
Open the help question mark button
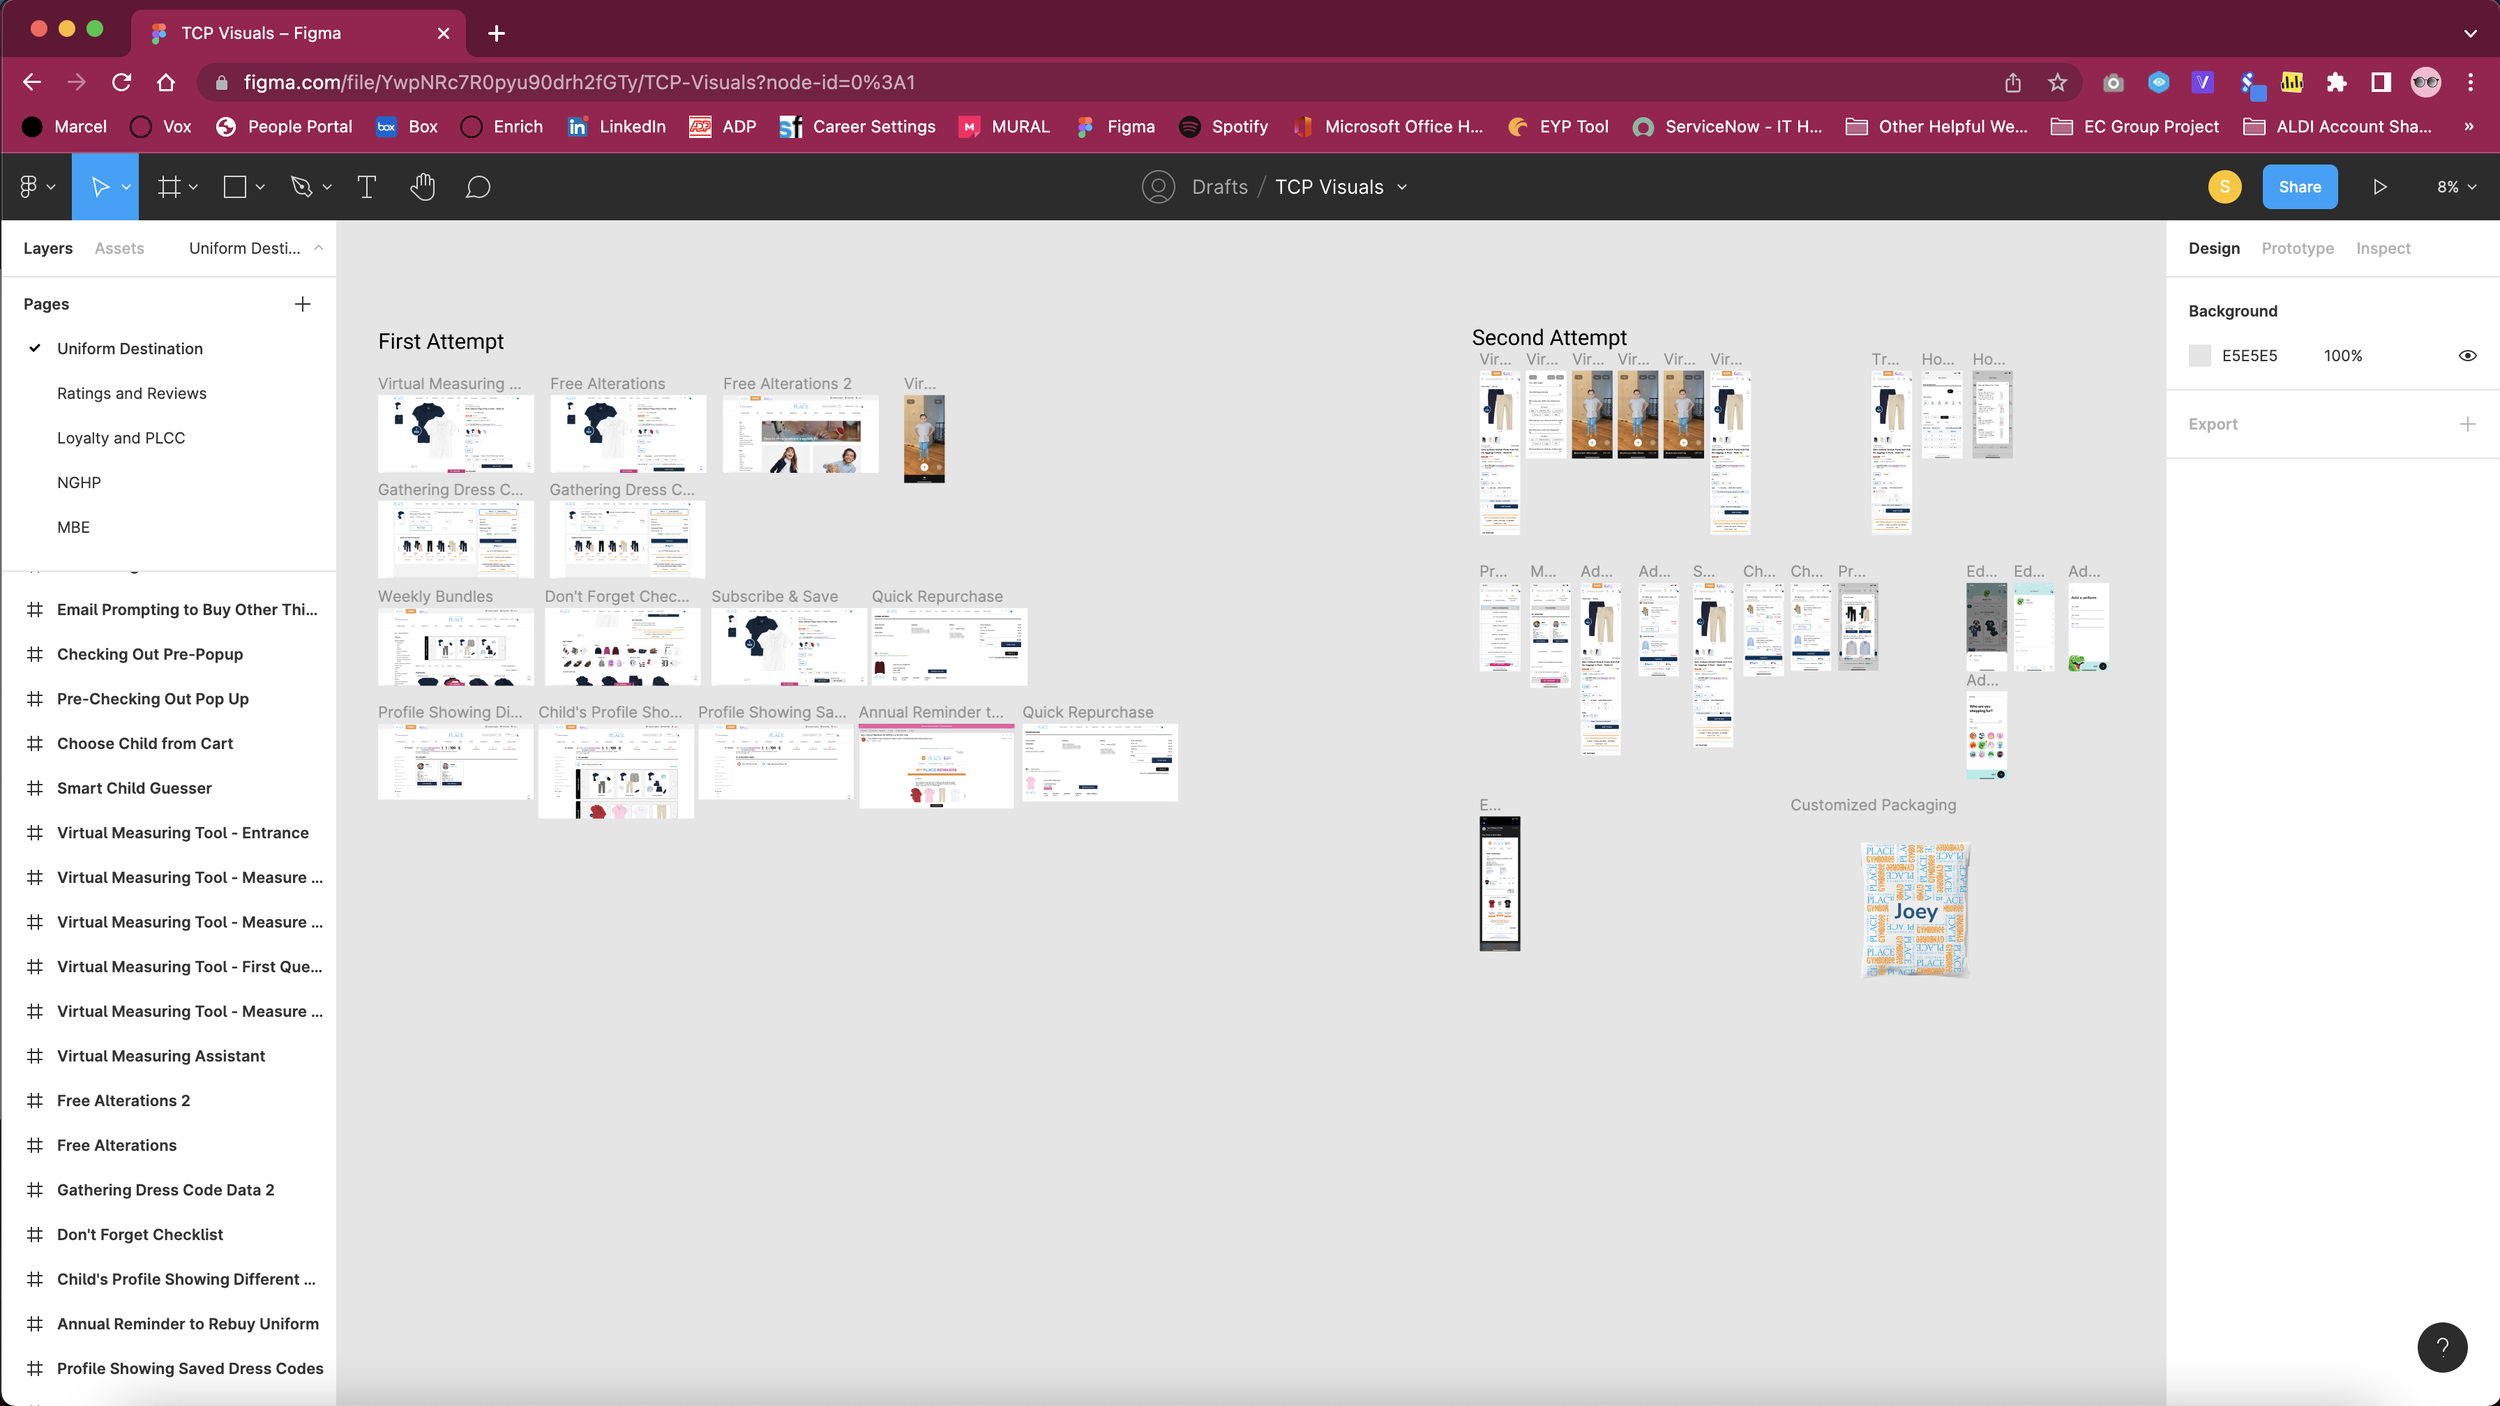tap(2441, 1347)
